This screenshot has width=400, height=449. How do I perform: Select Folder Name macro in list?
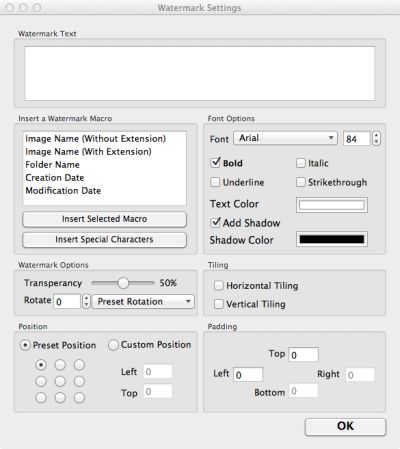click(52, 165)
